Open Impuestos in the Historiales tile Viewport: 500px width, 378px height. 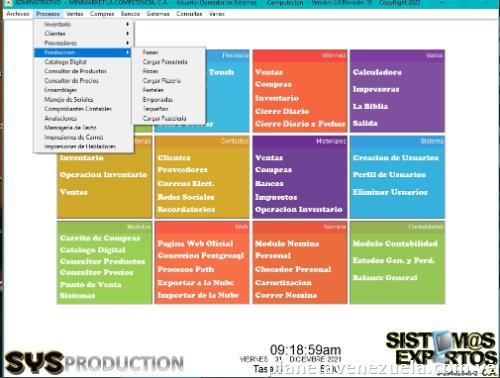[x=276, y=197]
